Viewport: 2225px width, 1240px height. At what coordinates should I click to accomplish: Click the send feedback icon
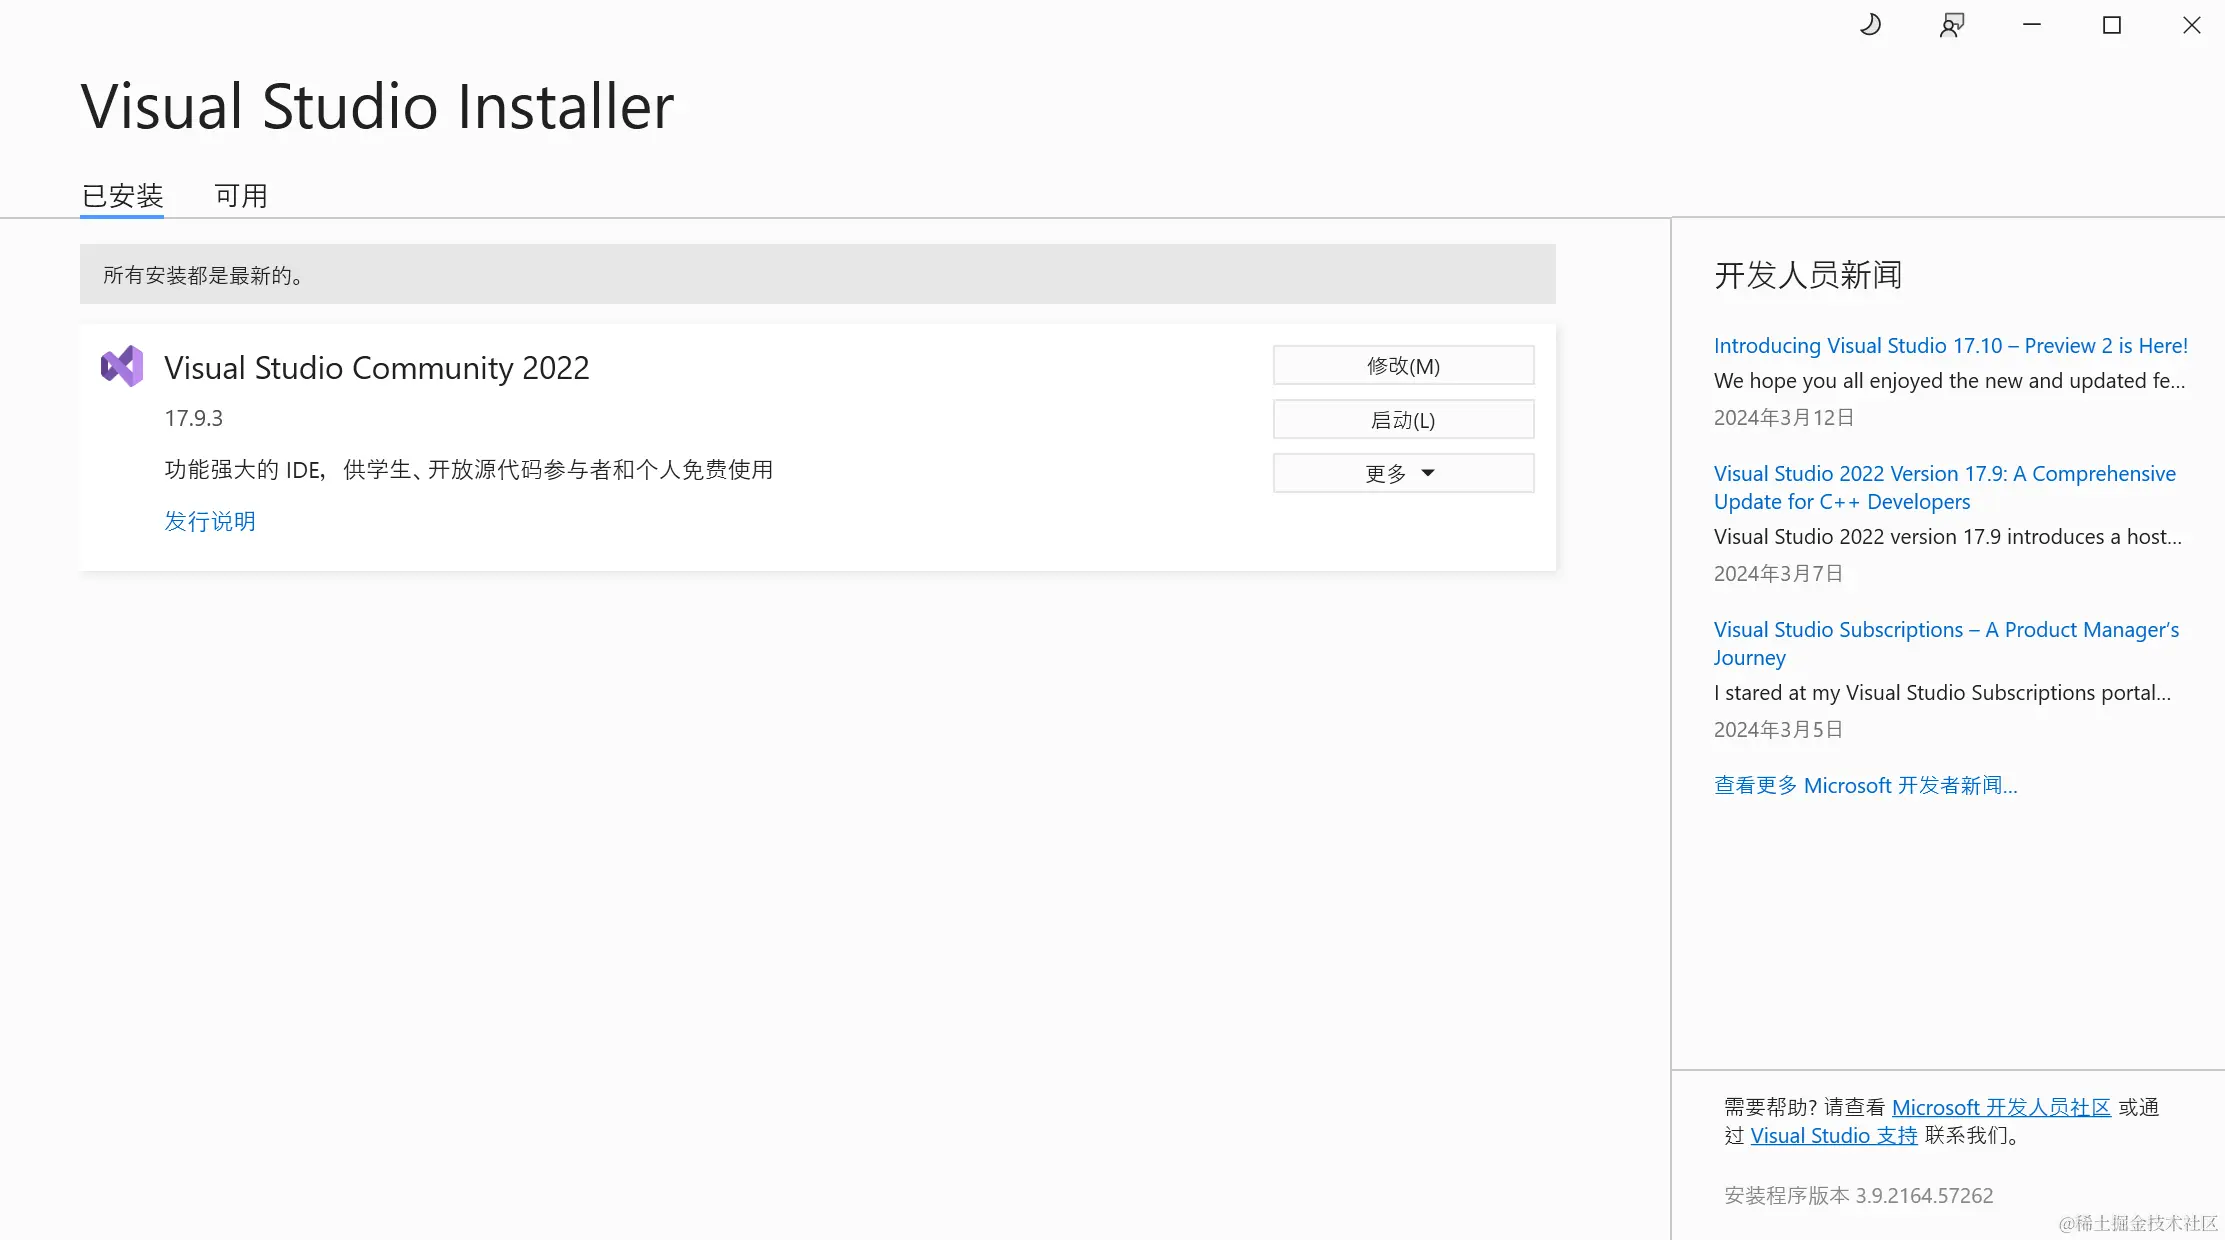pyautogui.click(x=1951, y=25)
